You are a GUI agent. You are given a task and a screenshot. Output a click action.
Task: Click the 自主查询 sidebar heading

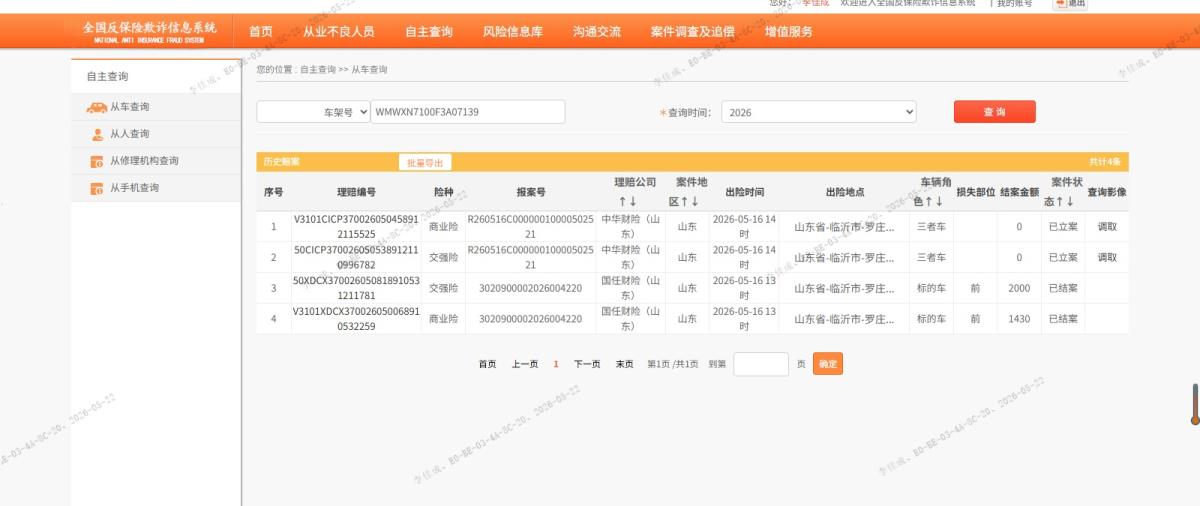point(107,77)
